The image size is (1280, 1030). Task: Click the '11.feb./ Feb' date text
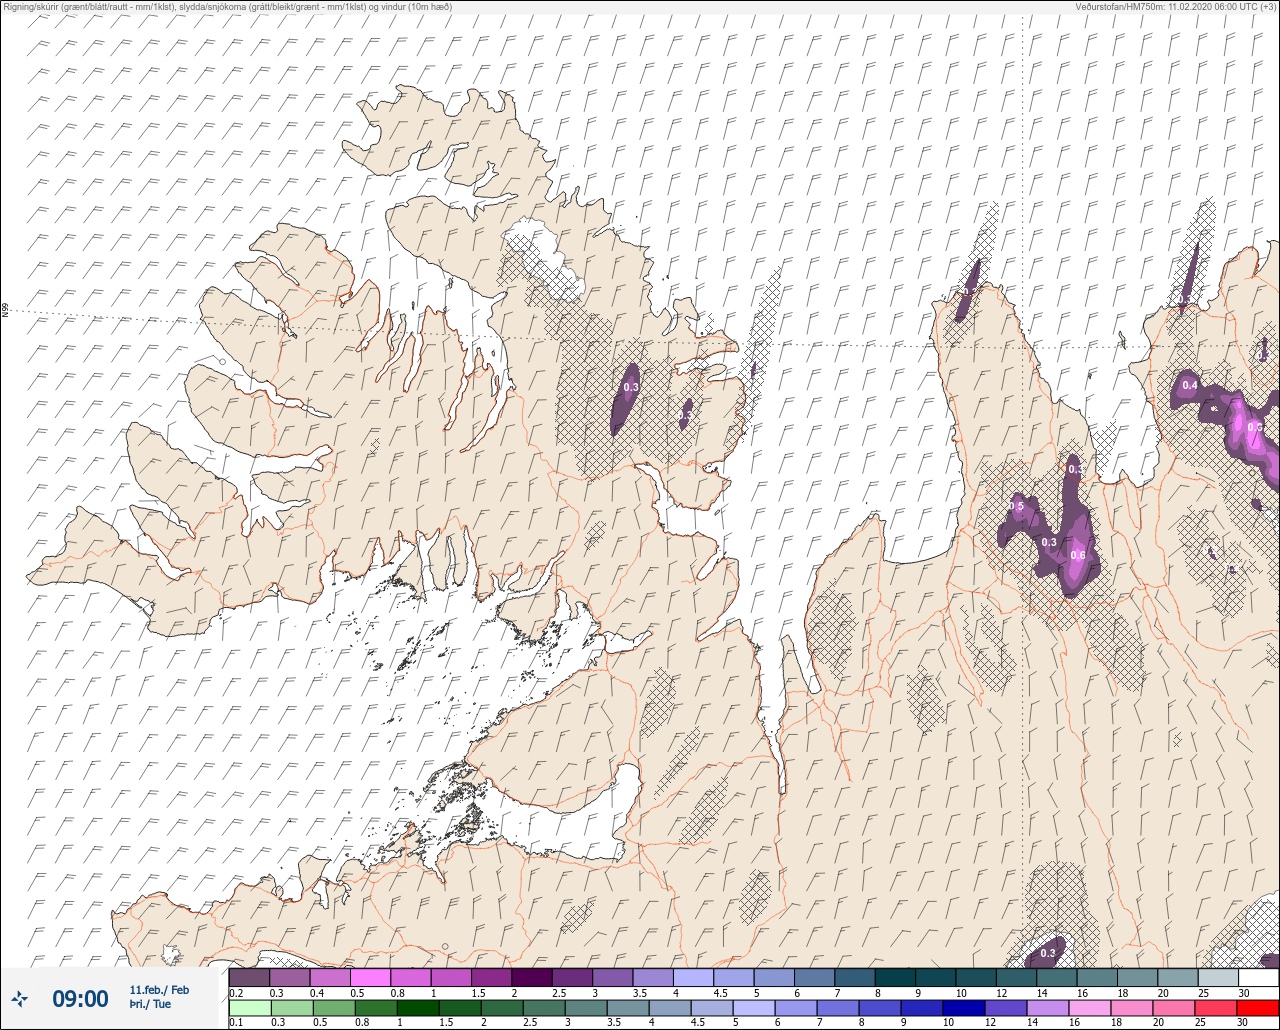[159, 990]
